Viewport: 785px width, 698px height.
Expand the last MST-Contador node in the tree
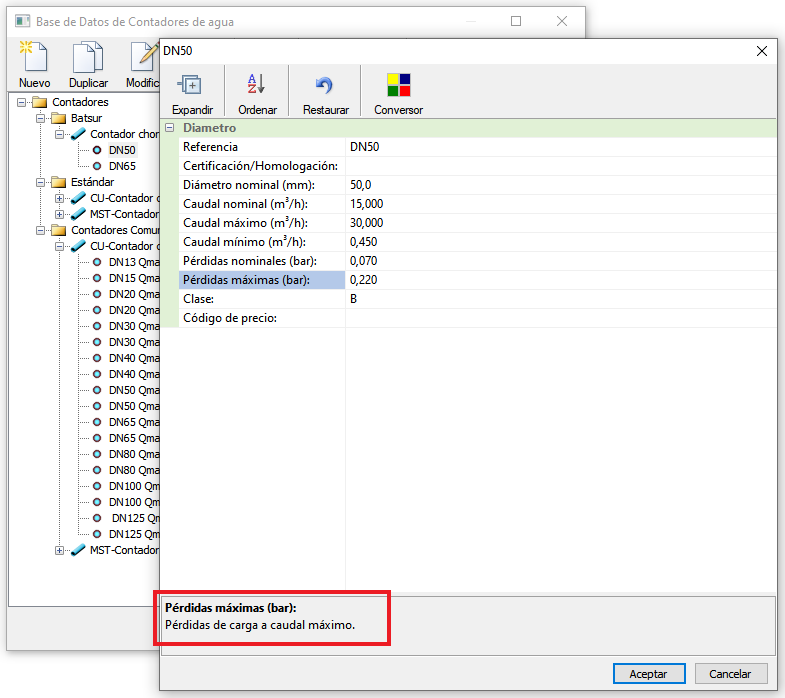60,550
